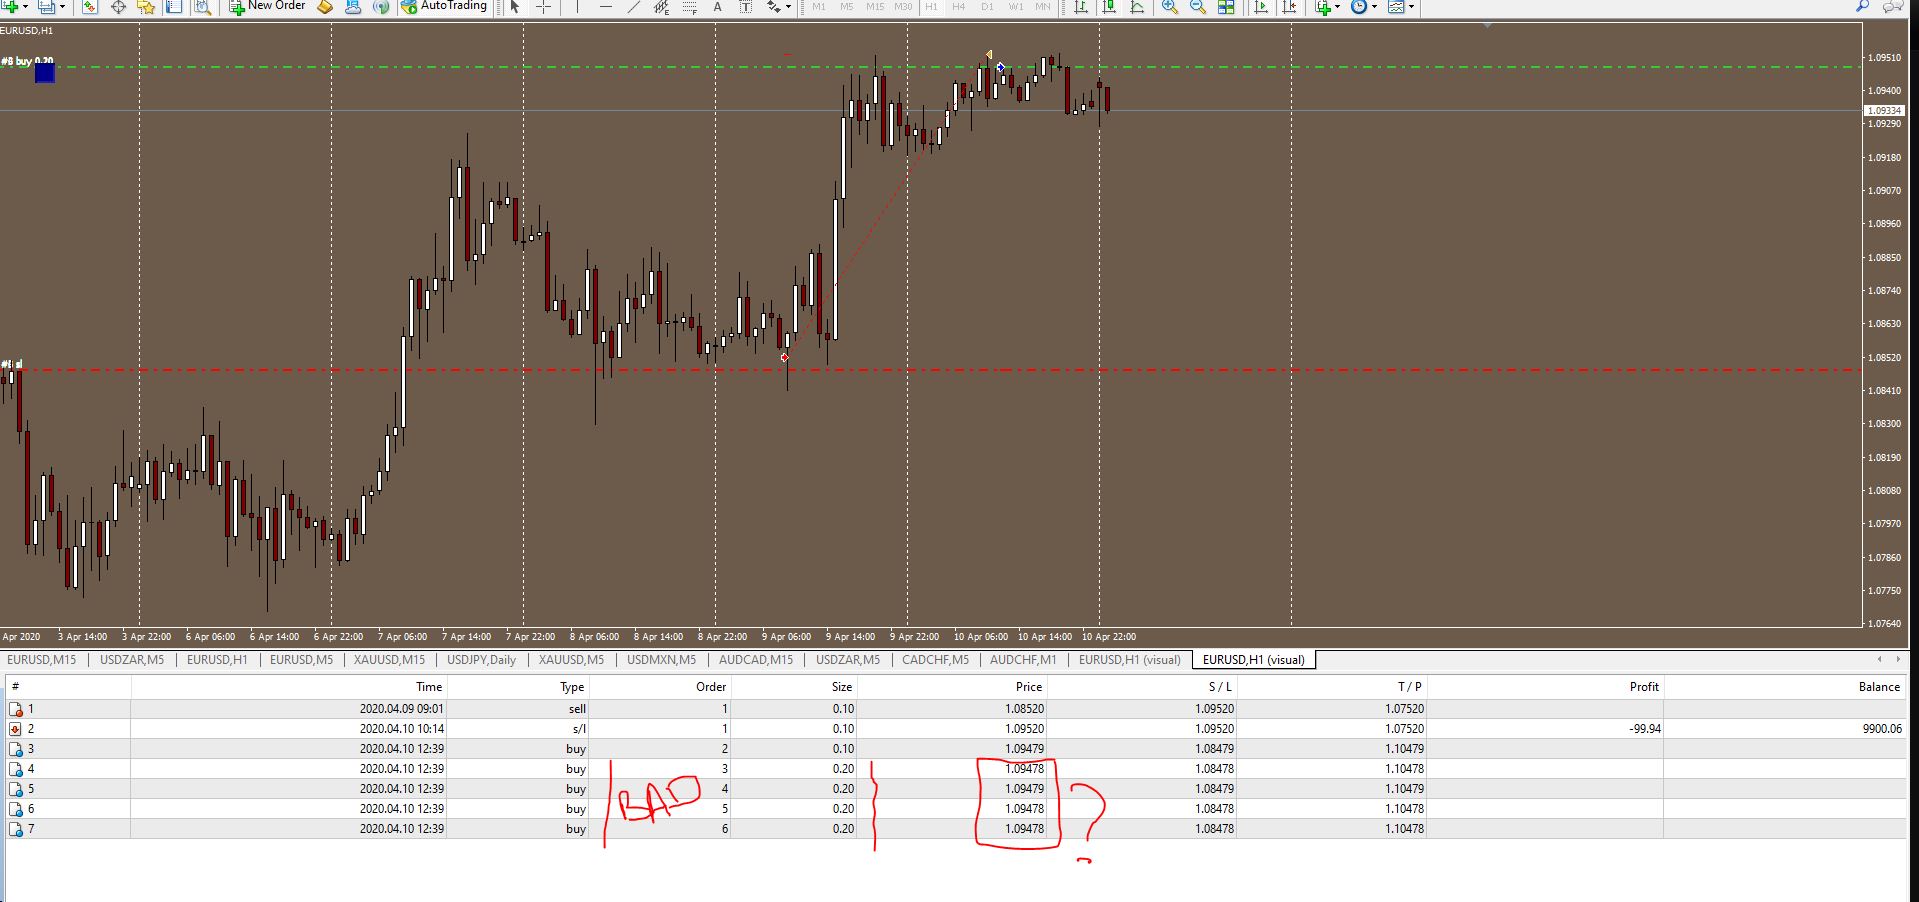Switch to the XAUUSD,M15 chart tab

click(x=389, y=660)
